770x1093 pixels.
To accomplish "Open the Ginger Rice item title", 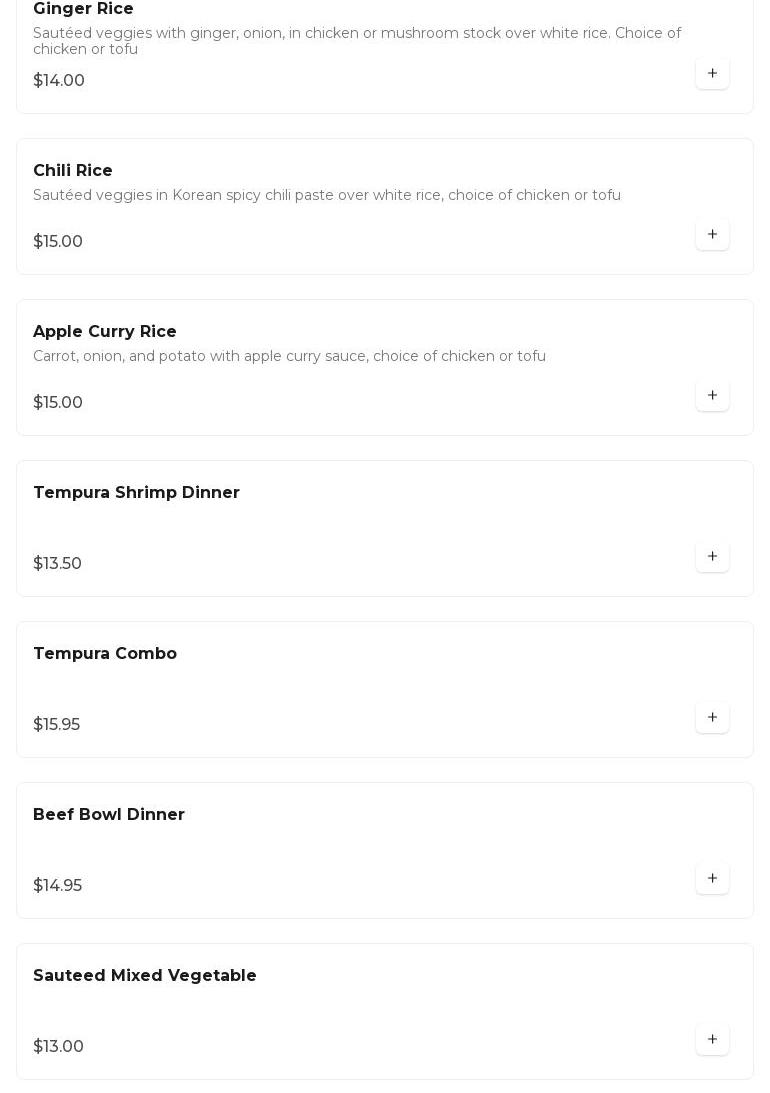I will 83,9.
